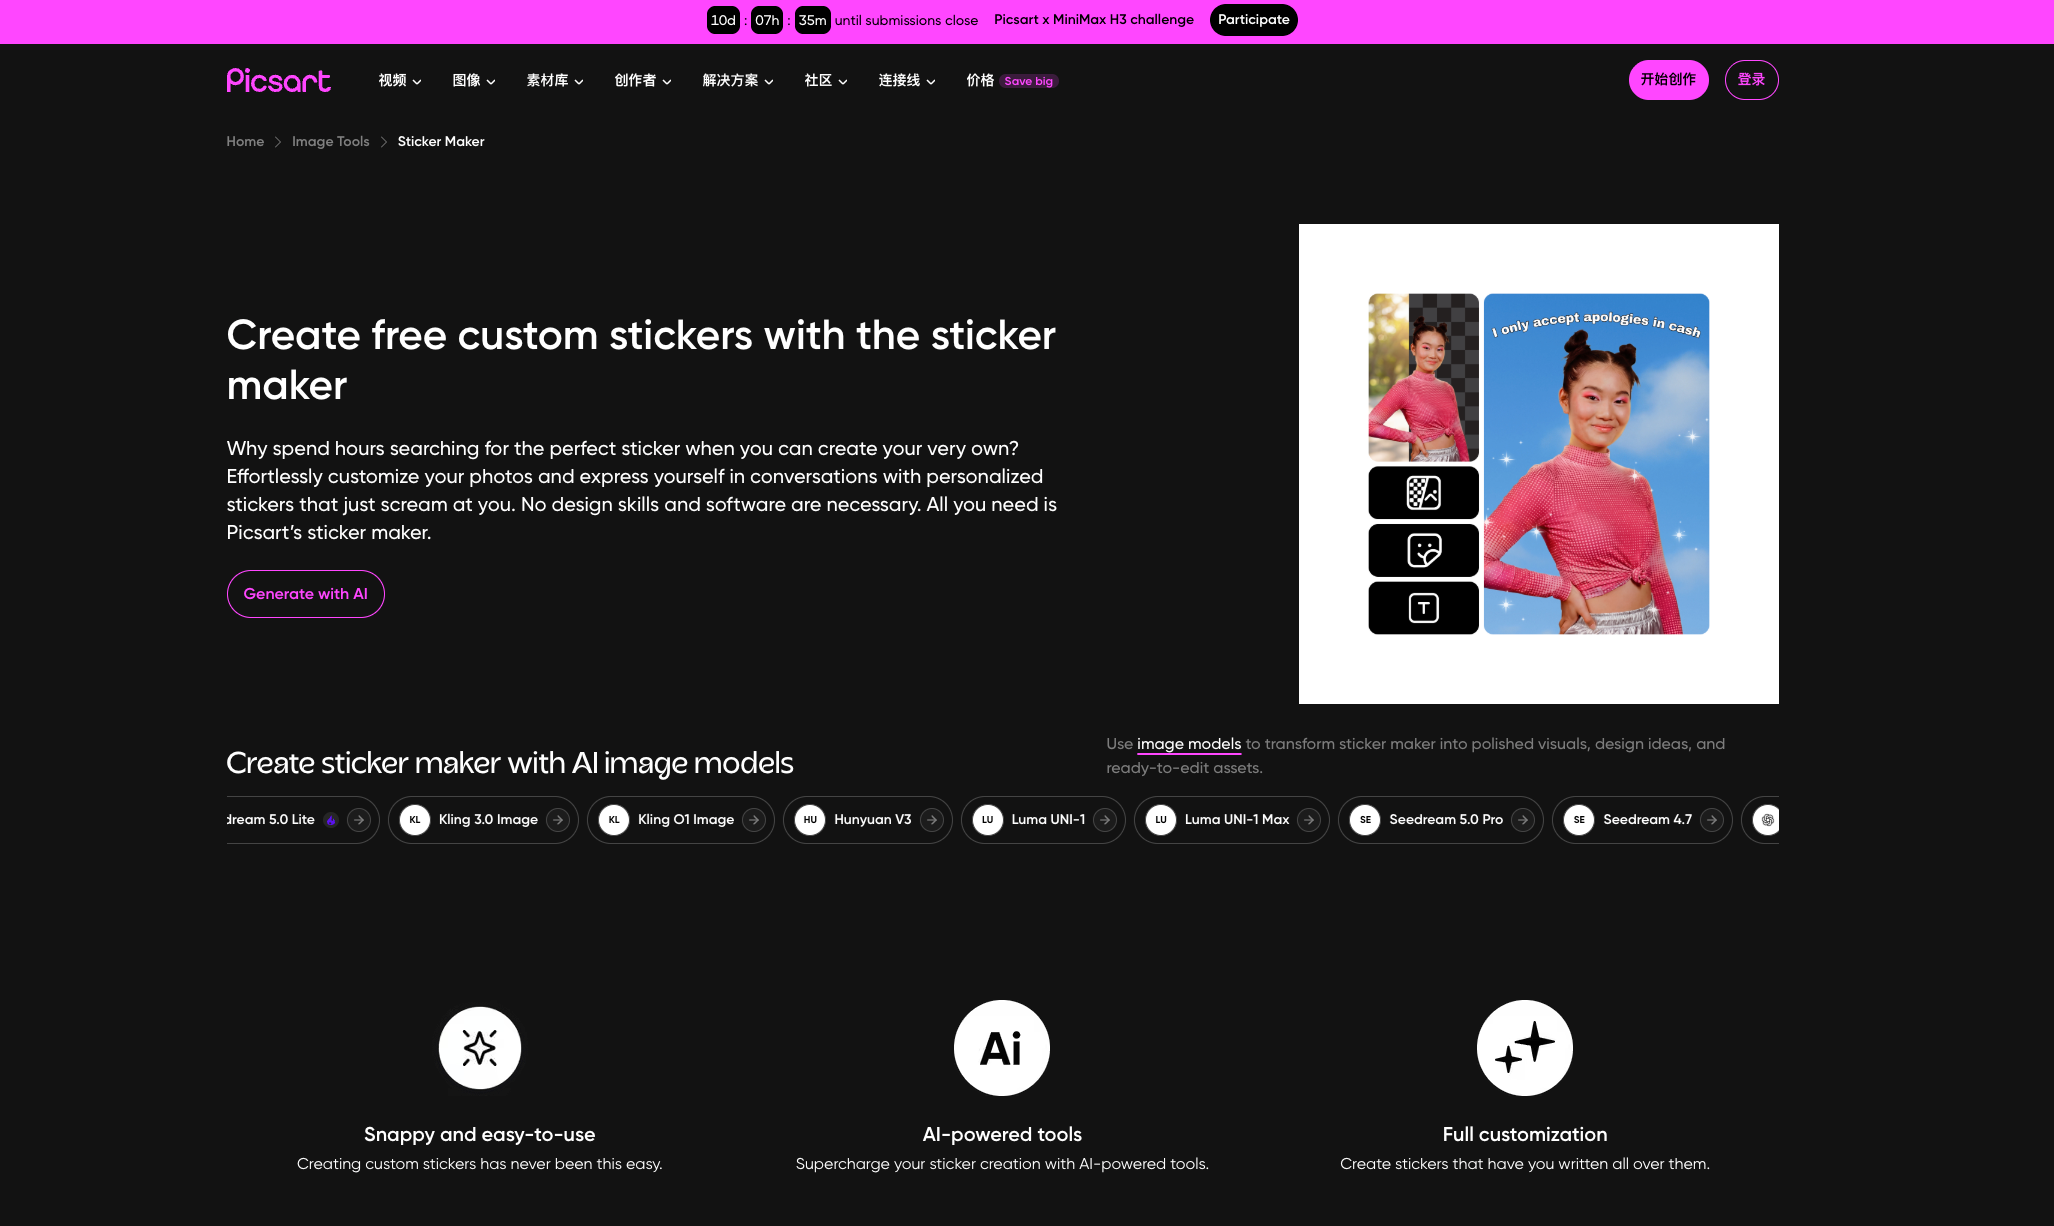The height and width of the screenshot is (1226, 2054).
Task: Expand the 连接线 navigation dropdown
Action: [x=907, y=81]
